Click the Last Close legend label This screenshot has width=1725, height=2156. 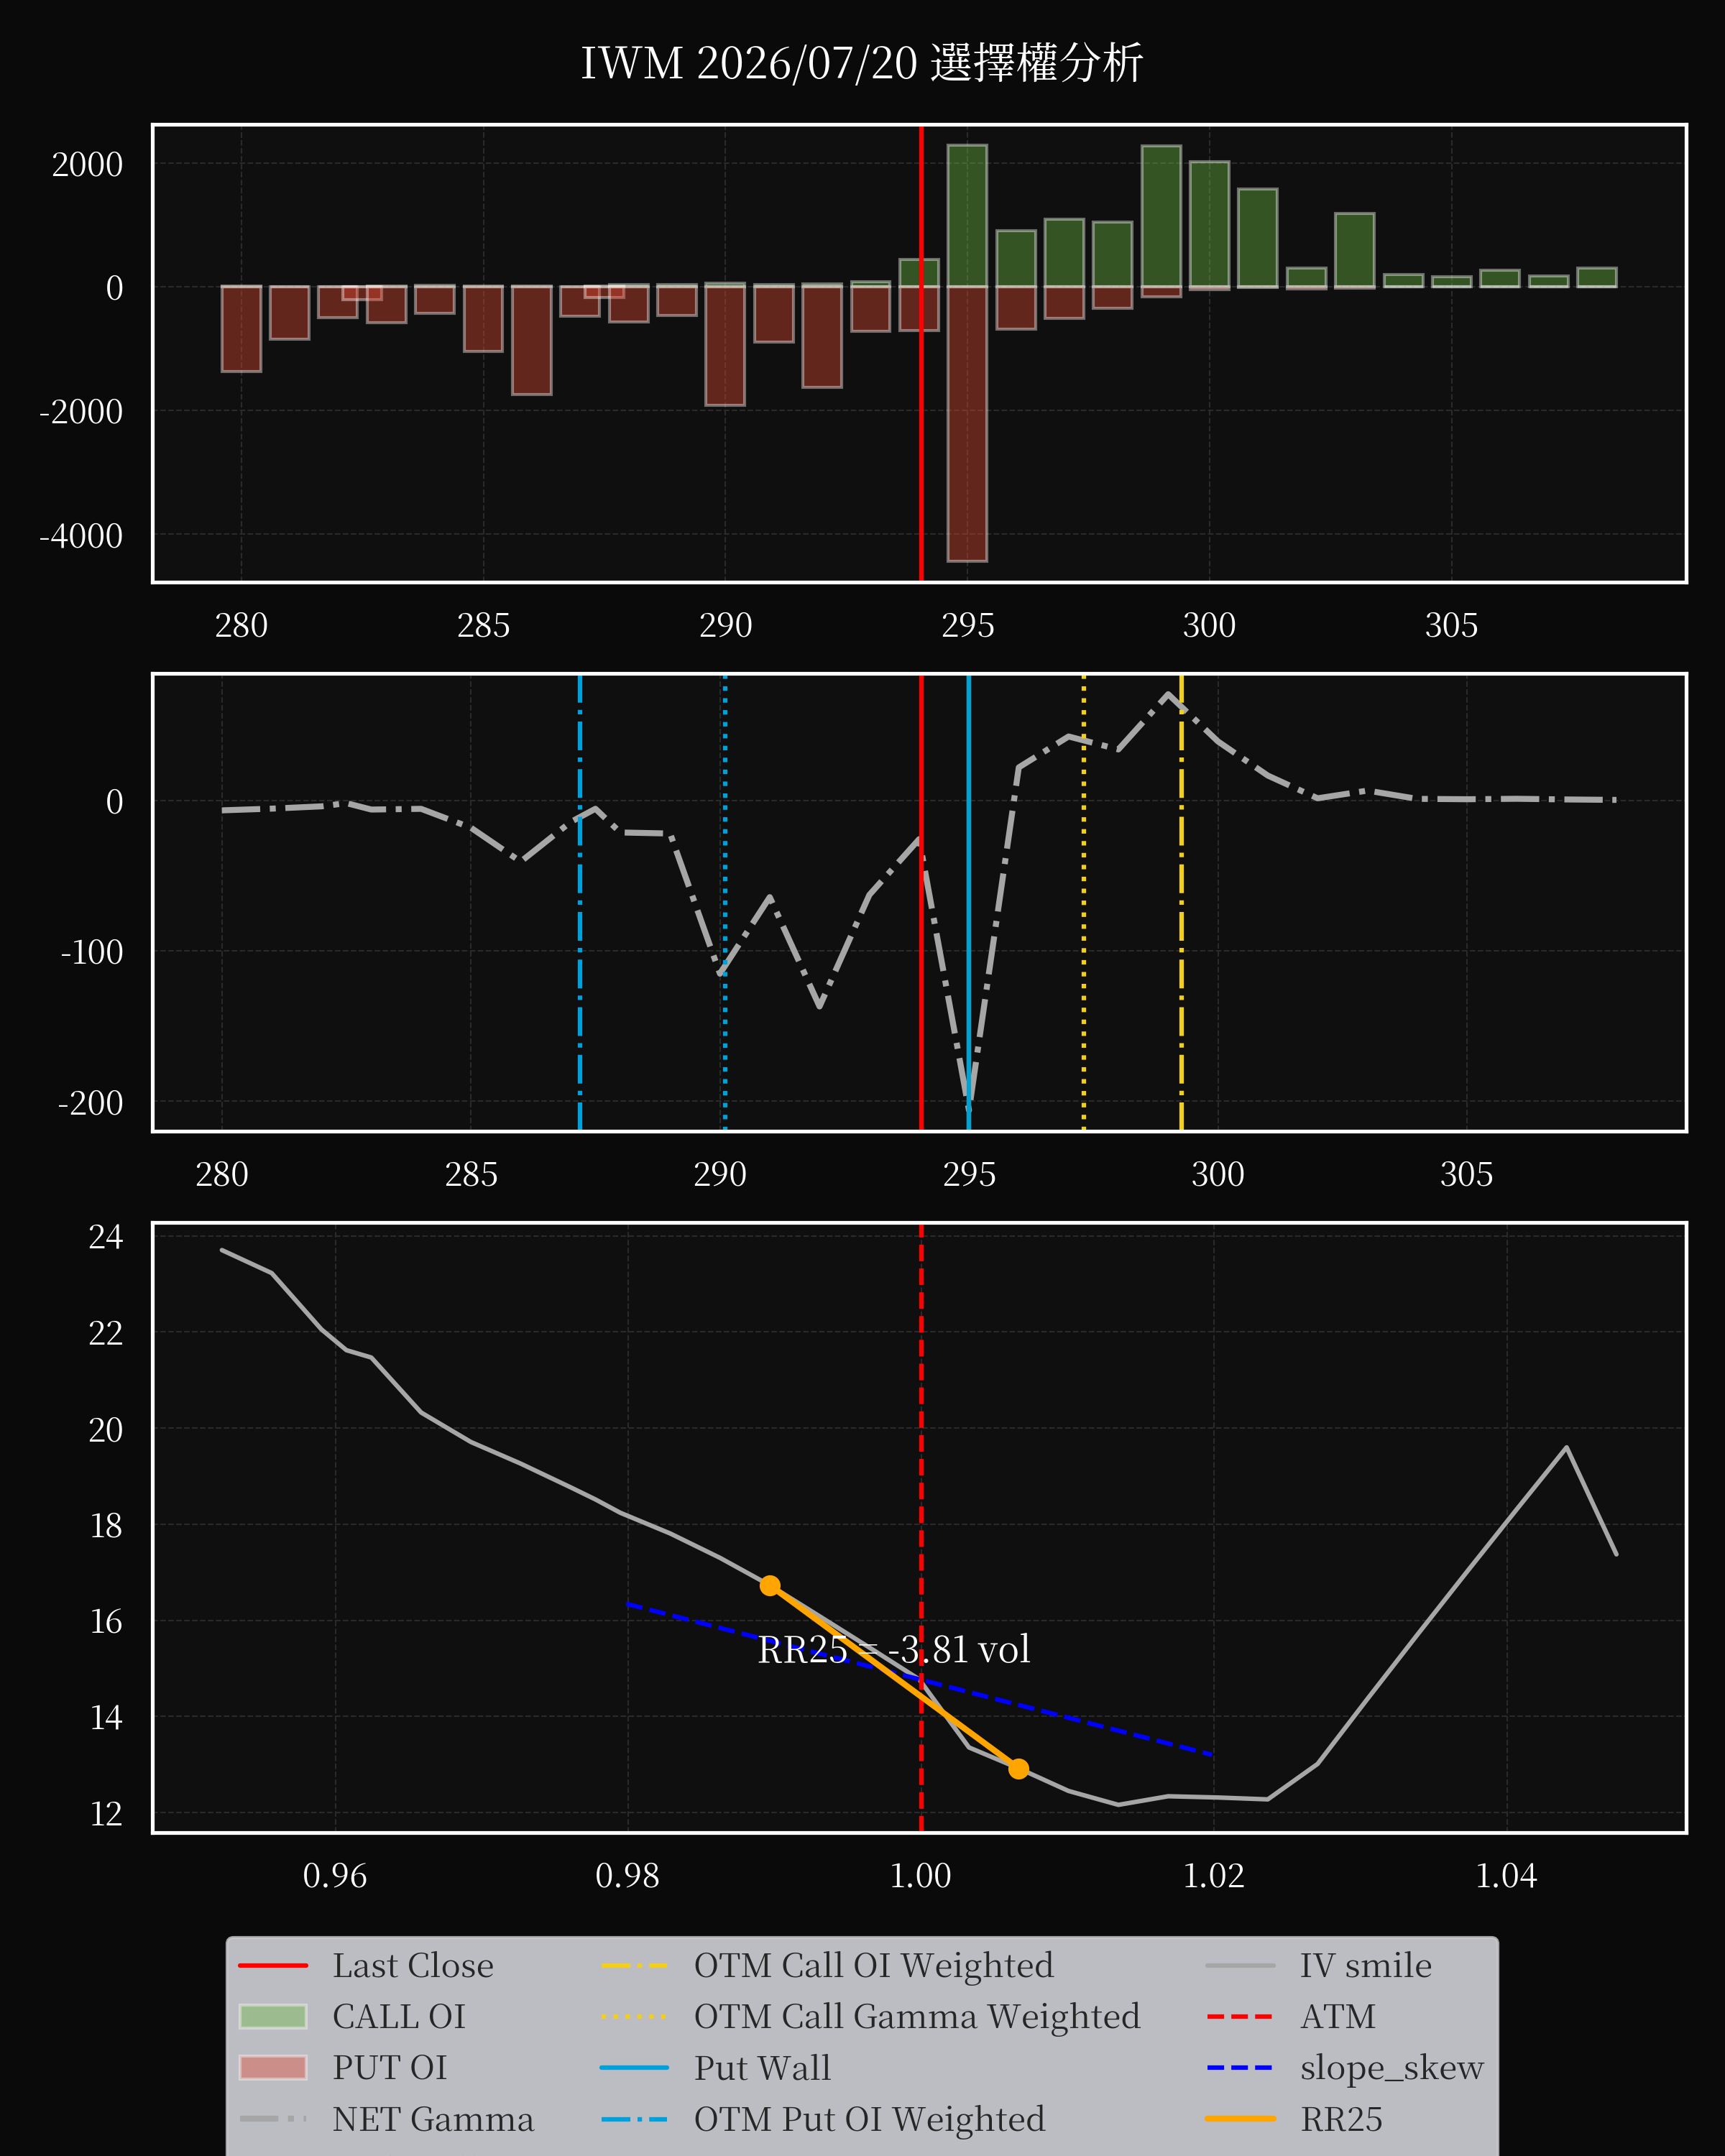pyautogui.click(x=413, y=1966)
